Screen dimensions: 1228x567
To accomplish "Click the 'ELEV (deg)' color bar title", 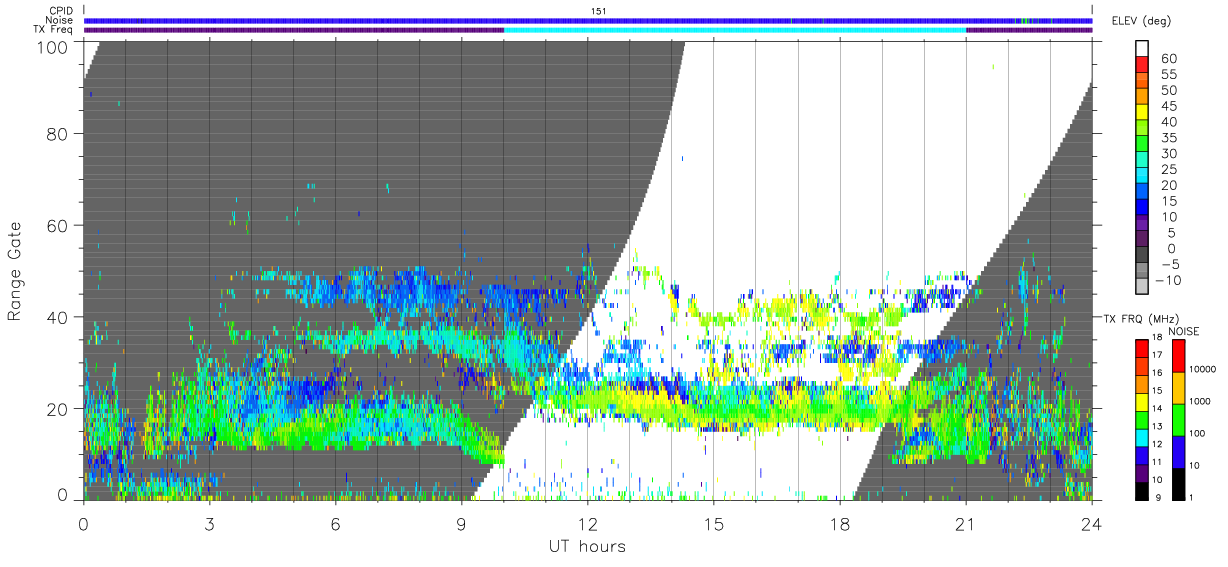I will click(x=1142, y=20).
